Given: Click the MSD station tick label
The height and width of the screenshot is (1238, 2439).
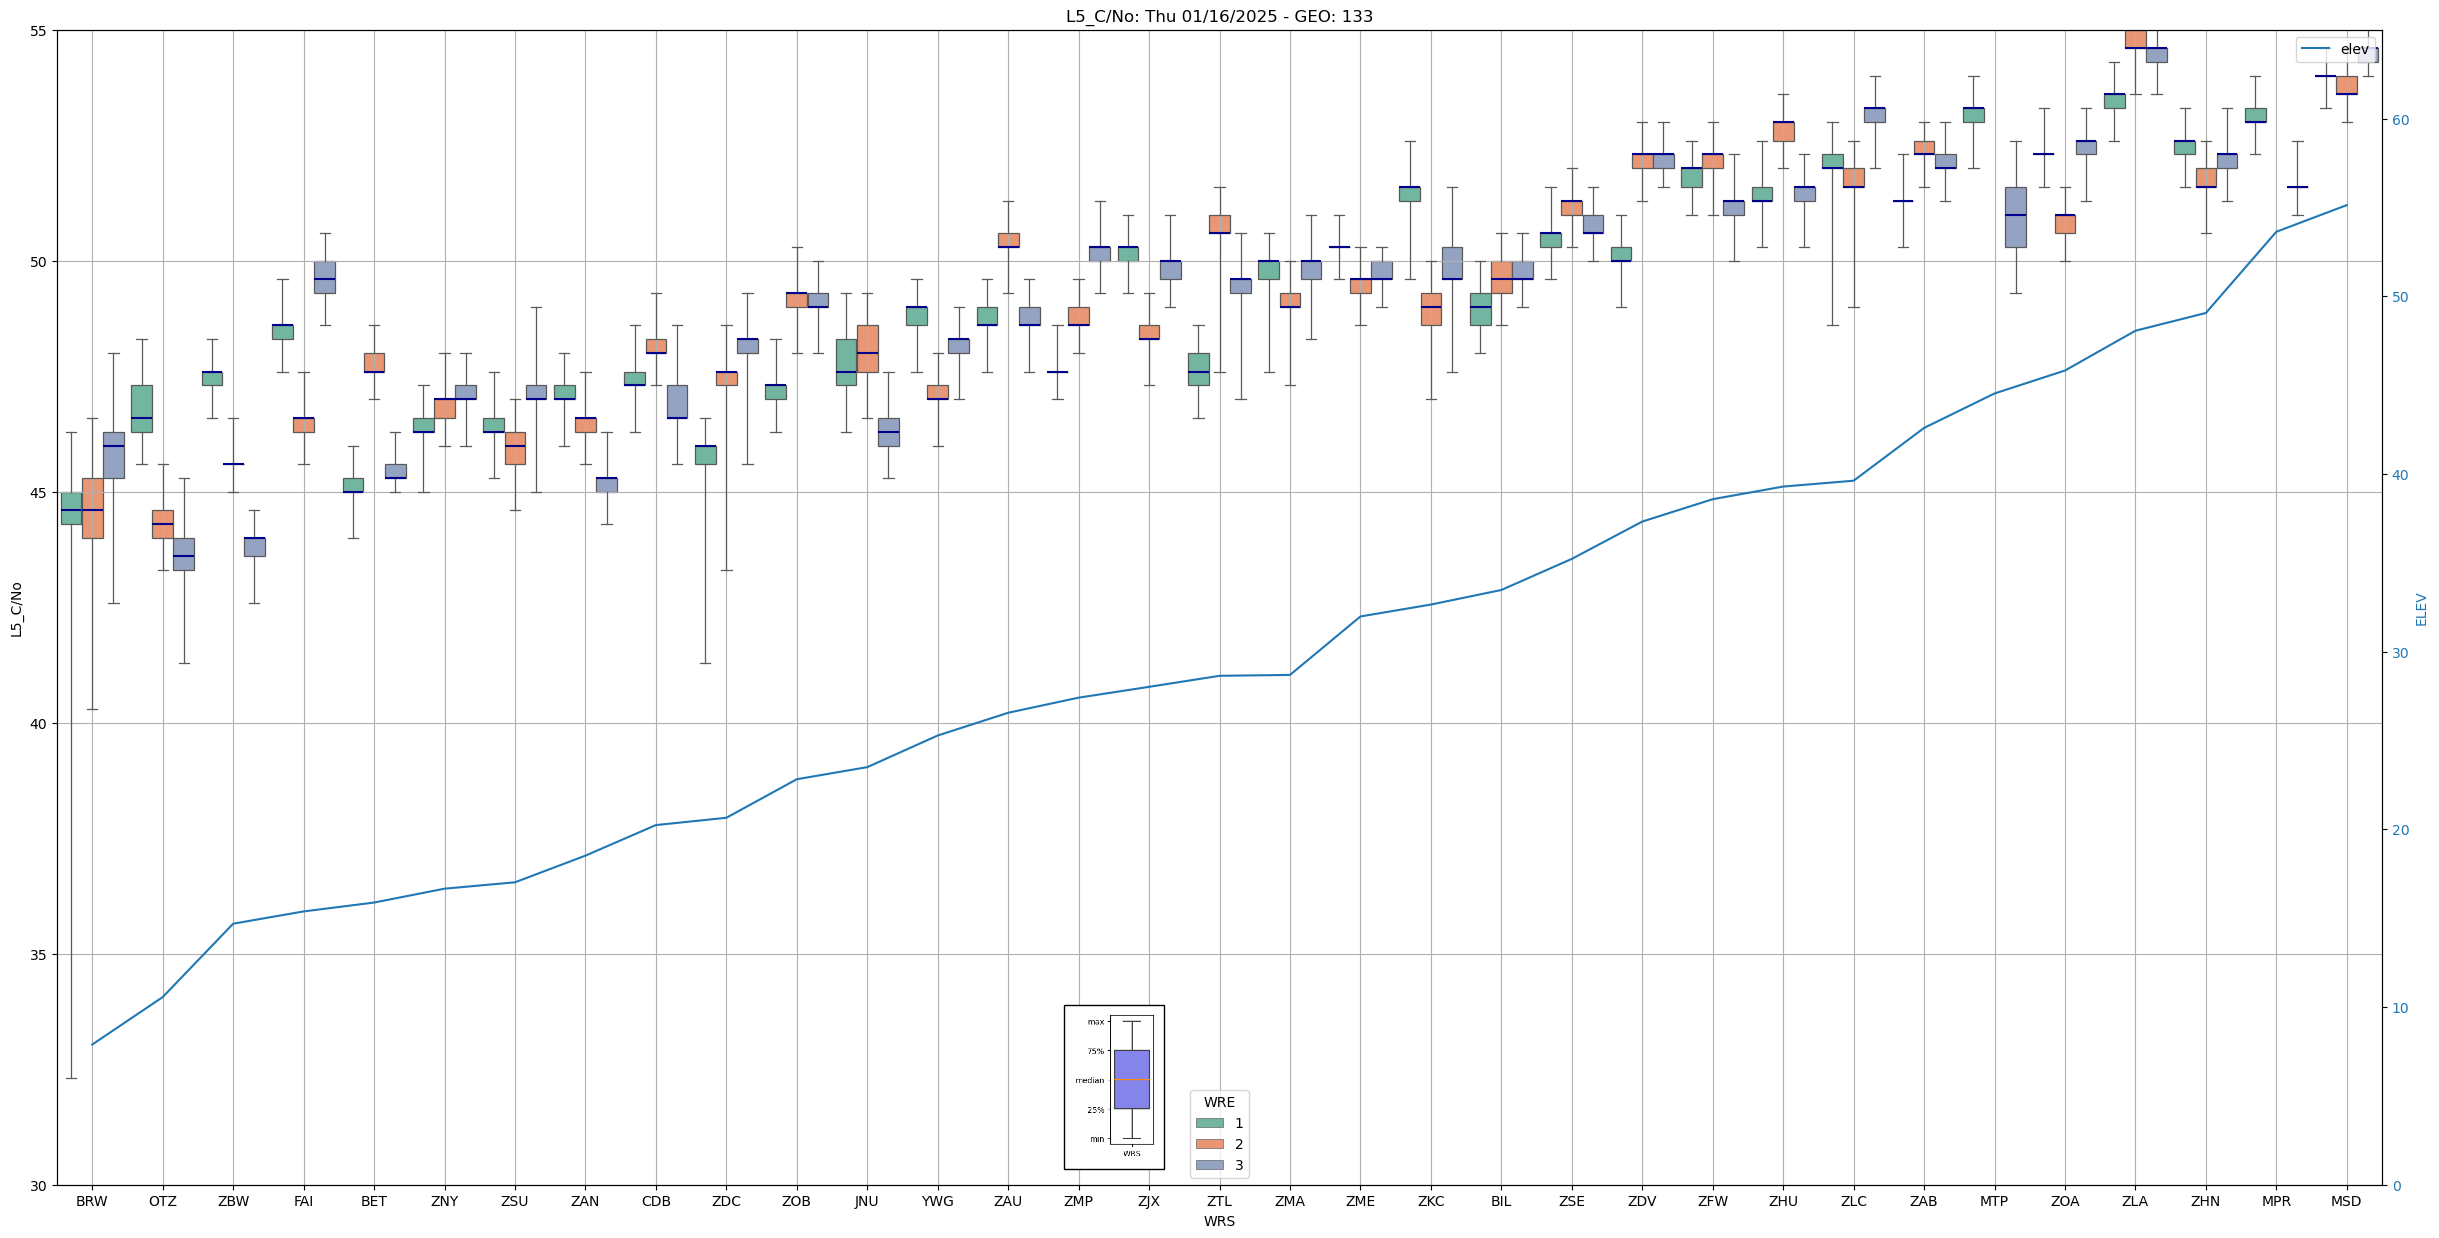Looking at the screenshot, I should [x=2346, y=1201].
